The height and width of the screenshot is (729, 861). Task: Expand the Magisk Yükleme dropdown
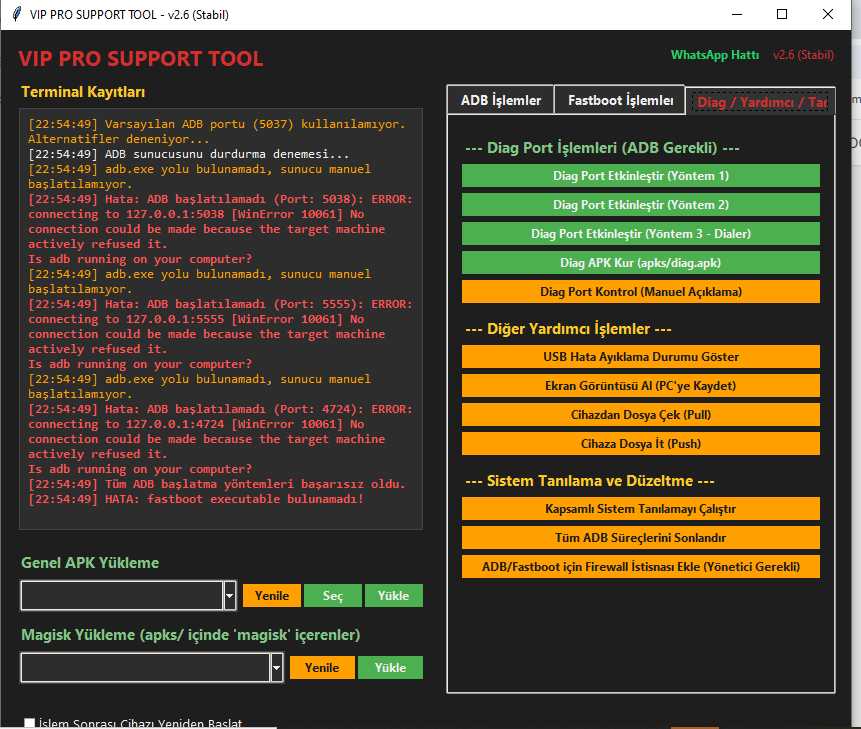tap(276, 667)
